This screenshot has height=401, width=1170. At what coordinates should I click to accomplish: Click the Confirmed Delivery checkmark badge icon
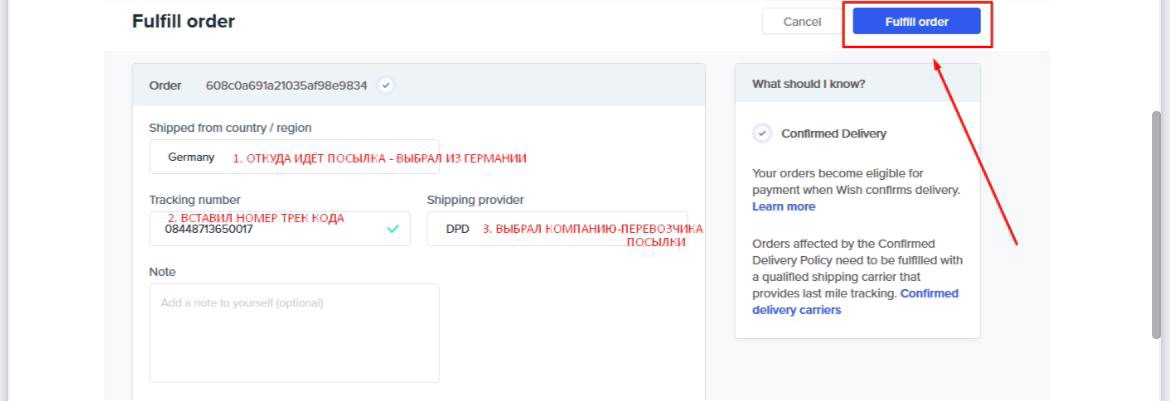[763, 133]
